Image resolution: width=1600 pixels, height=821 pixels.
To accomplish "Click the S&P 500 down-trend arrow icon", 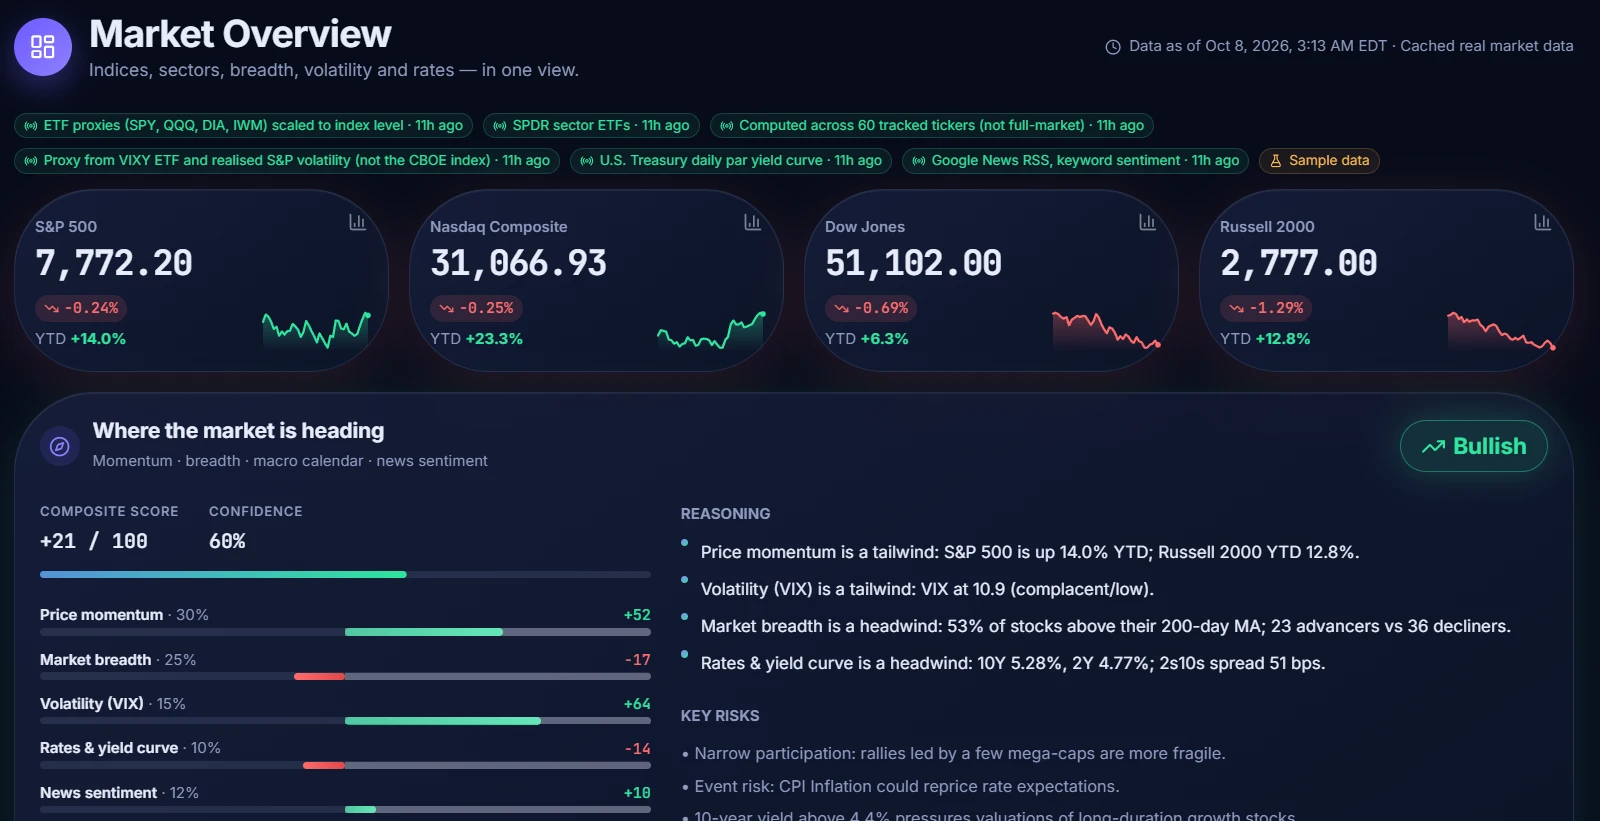I will [51, 308].
